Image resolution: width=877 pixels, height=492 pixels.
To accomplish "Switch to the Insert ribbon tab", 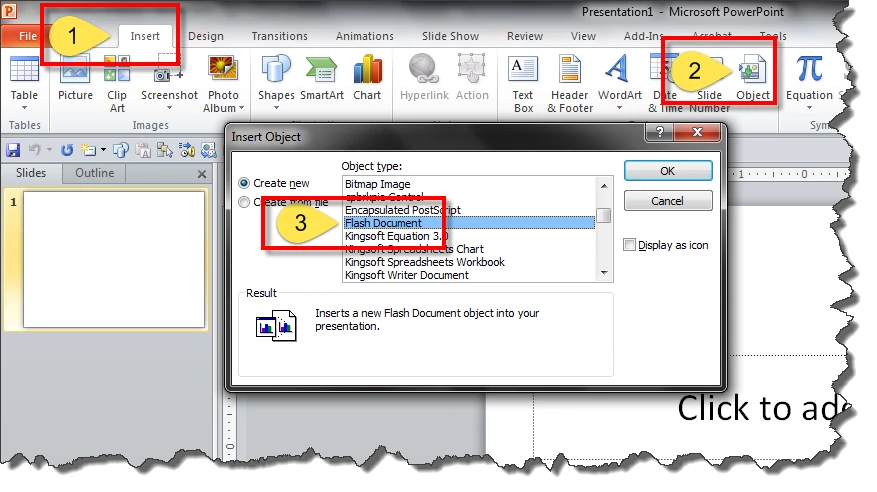I will [145, 36].
